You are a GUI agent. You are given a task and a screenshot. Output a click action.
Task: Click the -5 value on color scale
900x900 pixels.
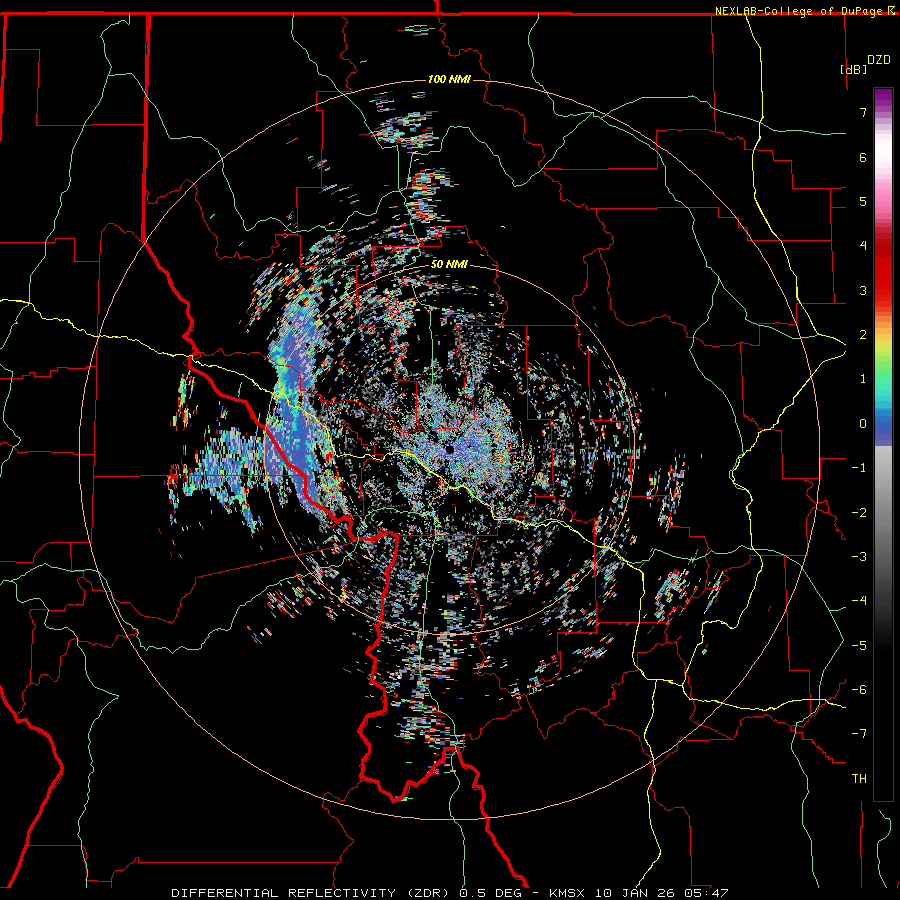859,645
